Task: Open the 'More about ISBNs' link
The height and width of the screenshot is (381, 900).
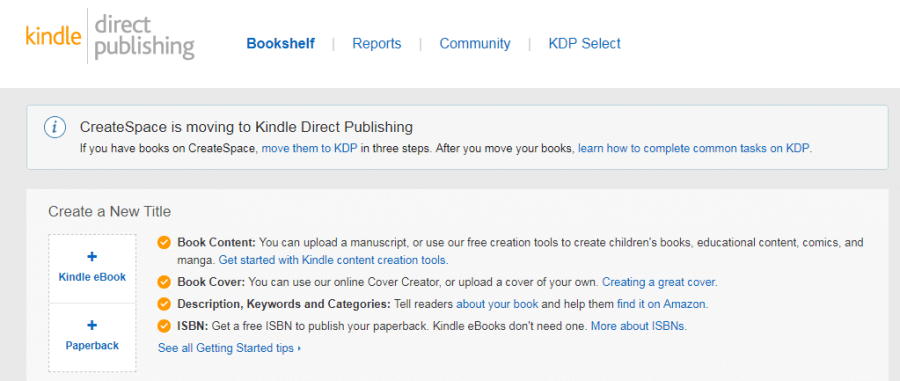Action: pos(638,326)
